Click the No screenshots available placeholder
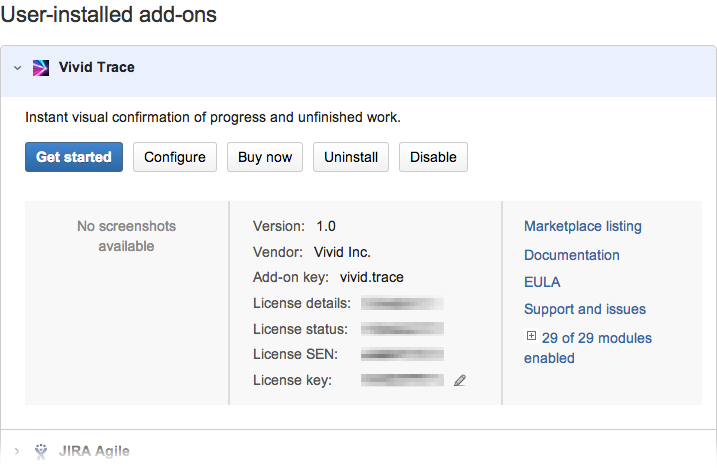 pyautogui.click(x=126, y=236)
